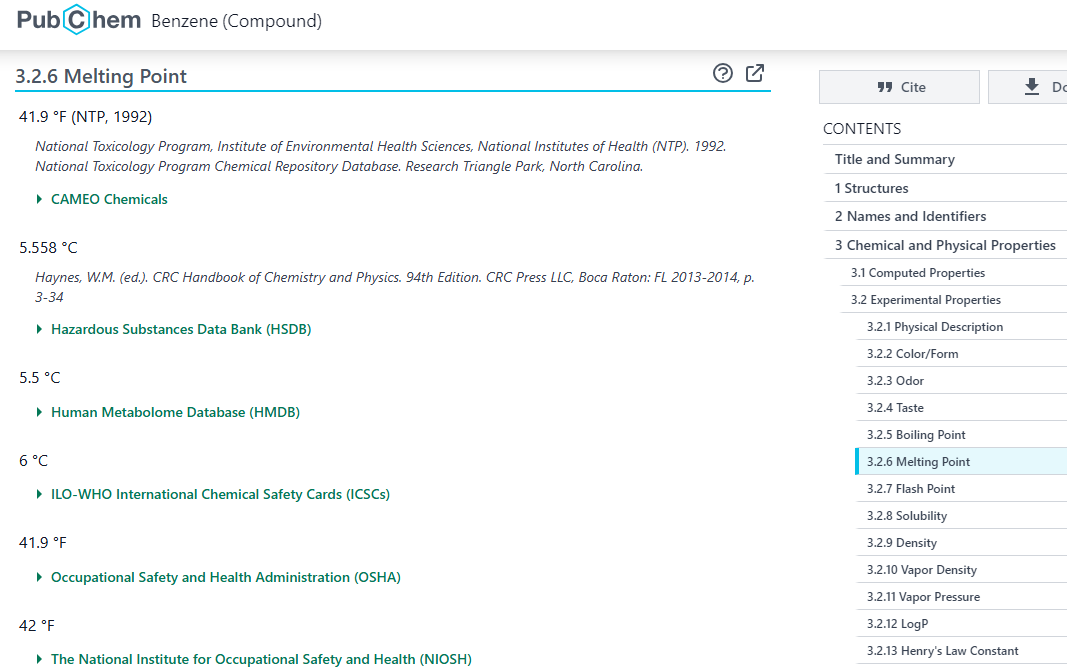Open CAMEO Chemicals source link
This screenshot has width=1067, height=671.
[x=109, y=199]
